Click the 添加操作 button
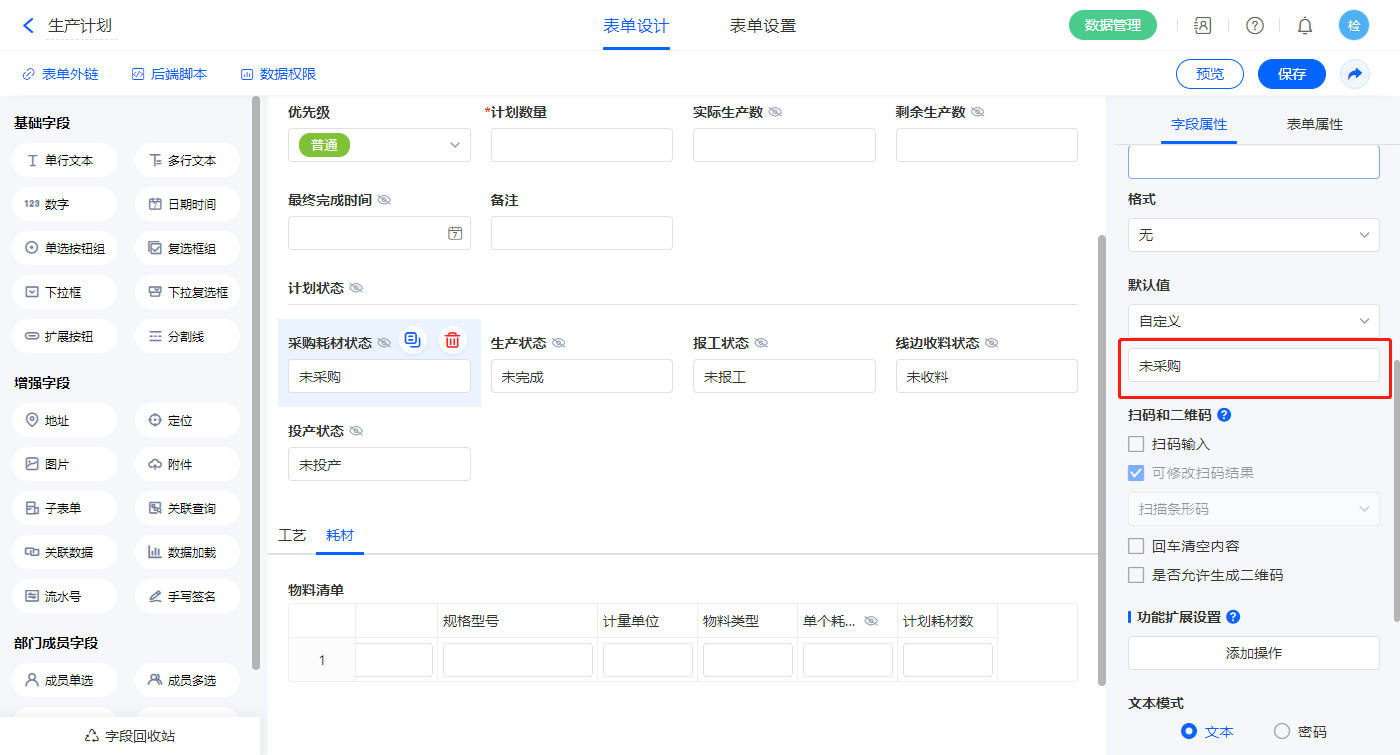The height and width of the screenshot is (755, 1400). click(1253, 653)
